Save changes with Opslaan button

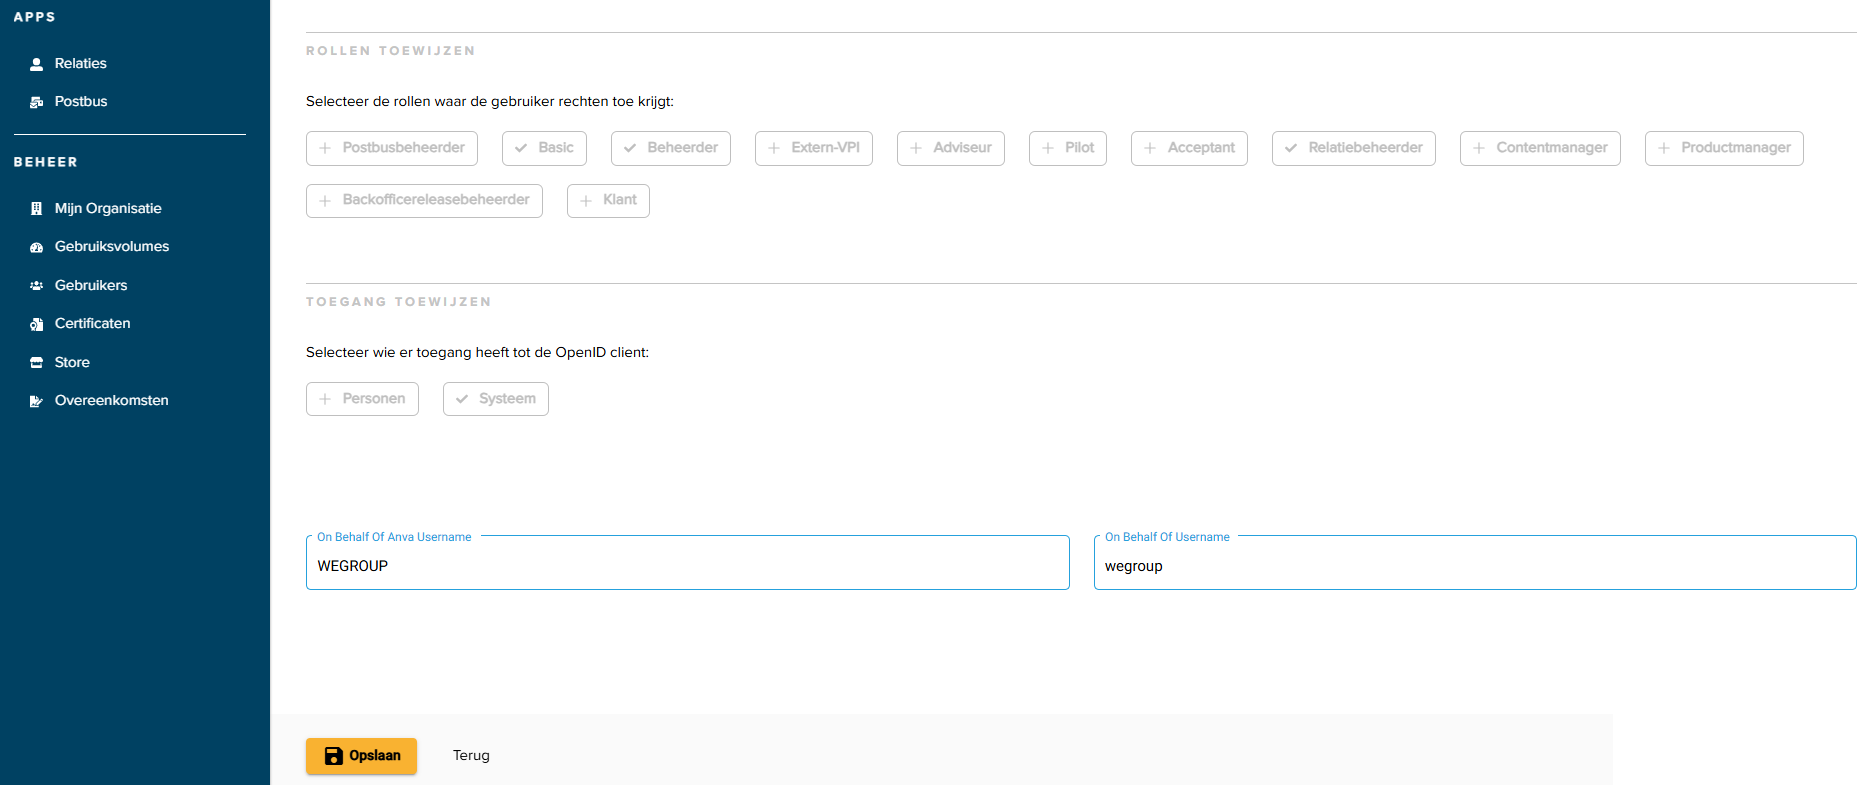[x=361, y=756]
